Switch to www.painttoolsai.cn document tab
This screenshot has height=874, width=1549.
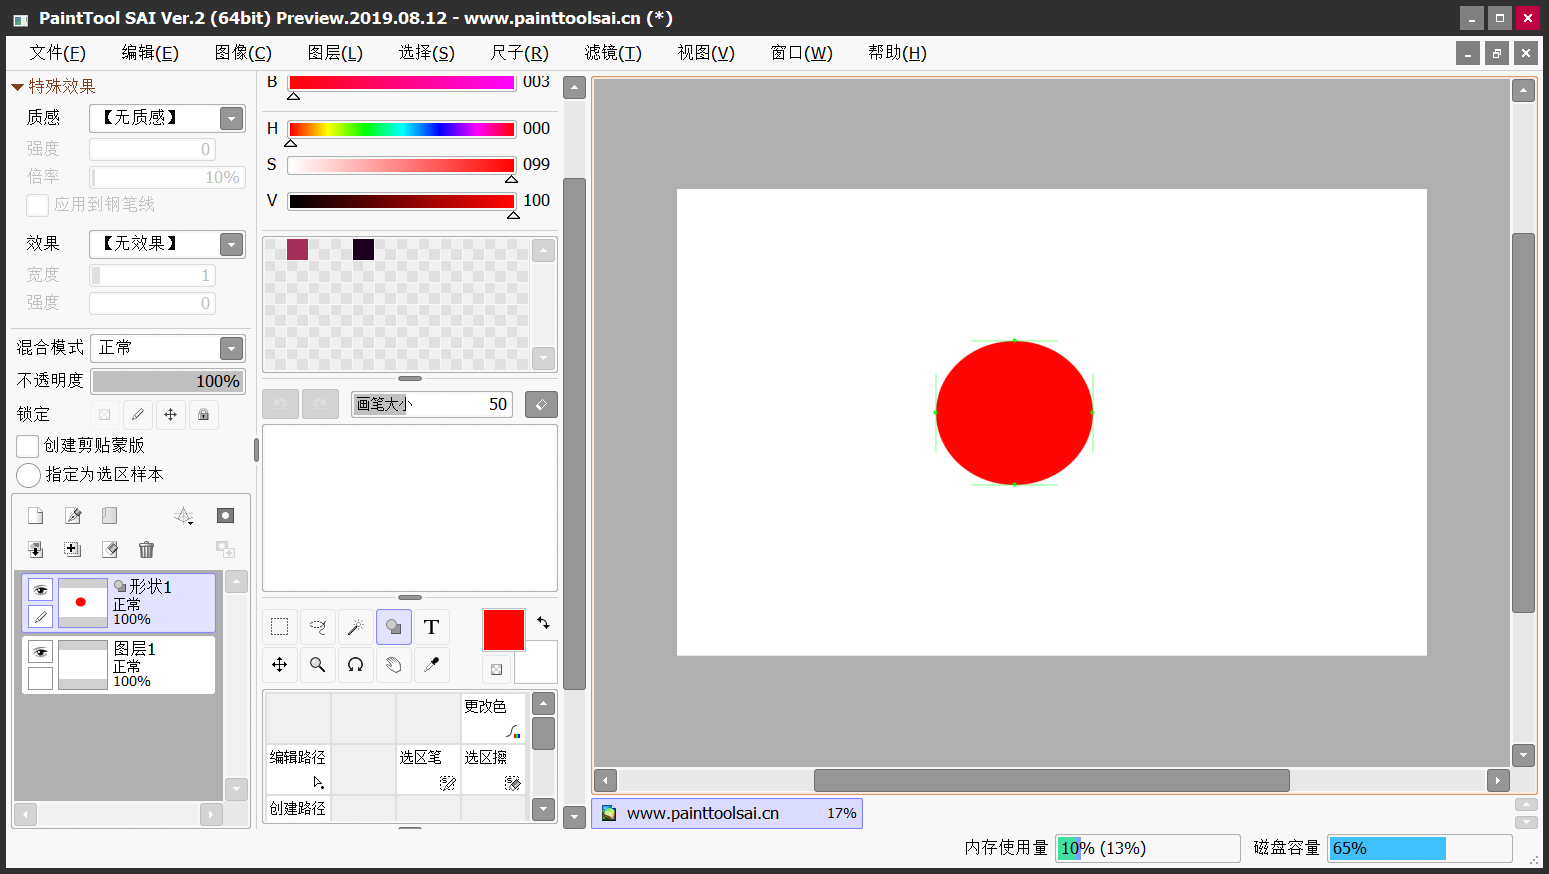pyautogui.click(x=727, y=813)
